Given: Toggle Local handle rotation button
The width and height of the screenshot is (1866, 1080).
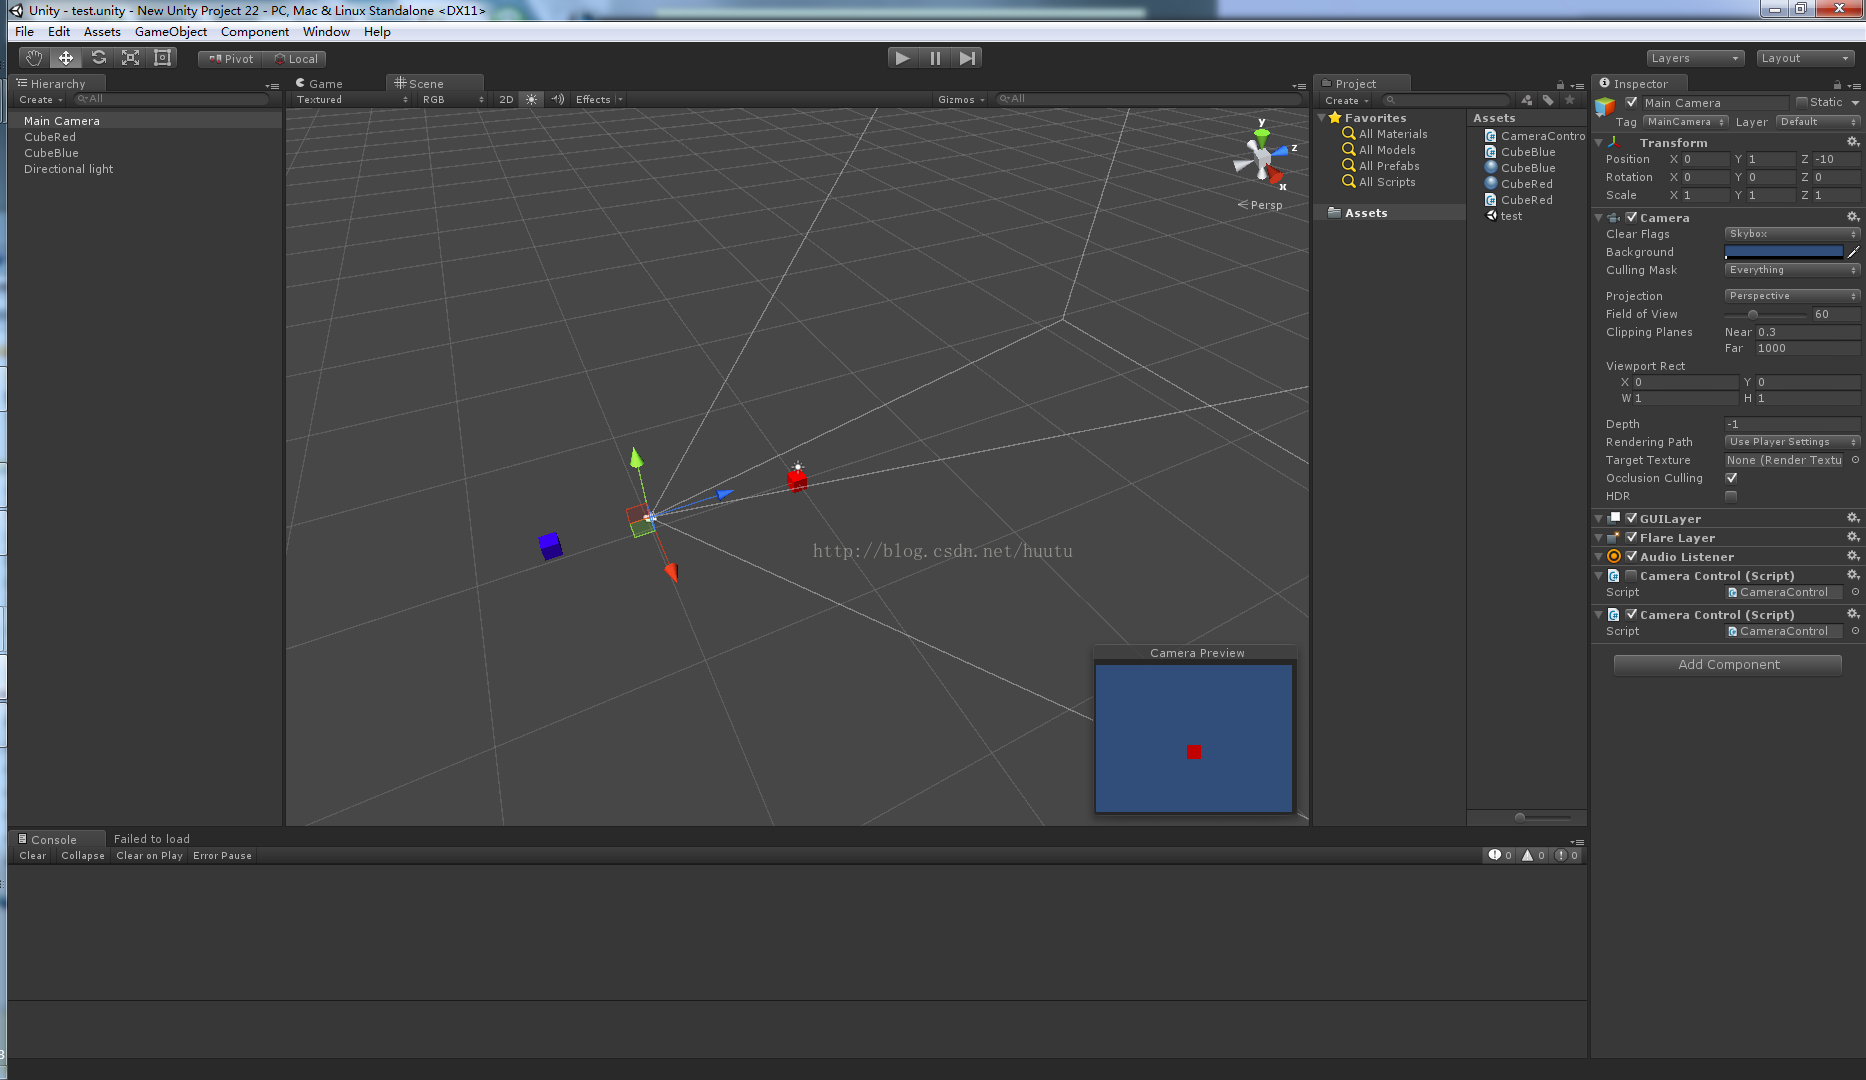Looking at the screenshot, I should coord(295,58).
